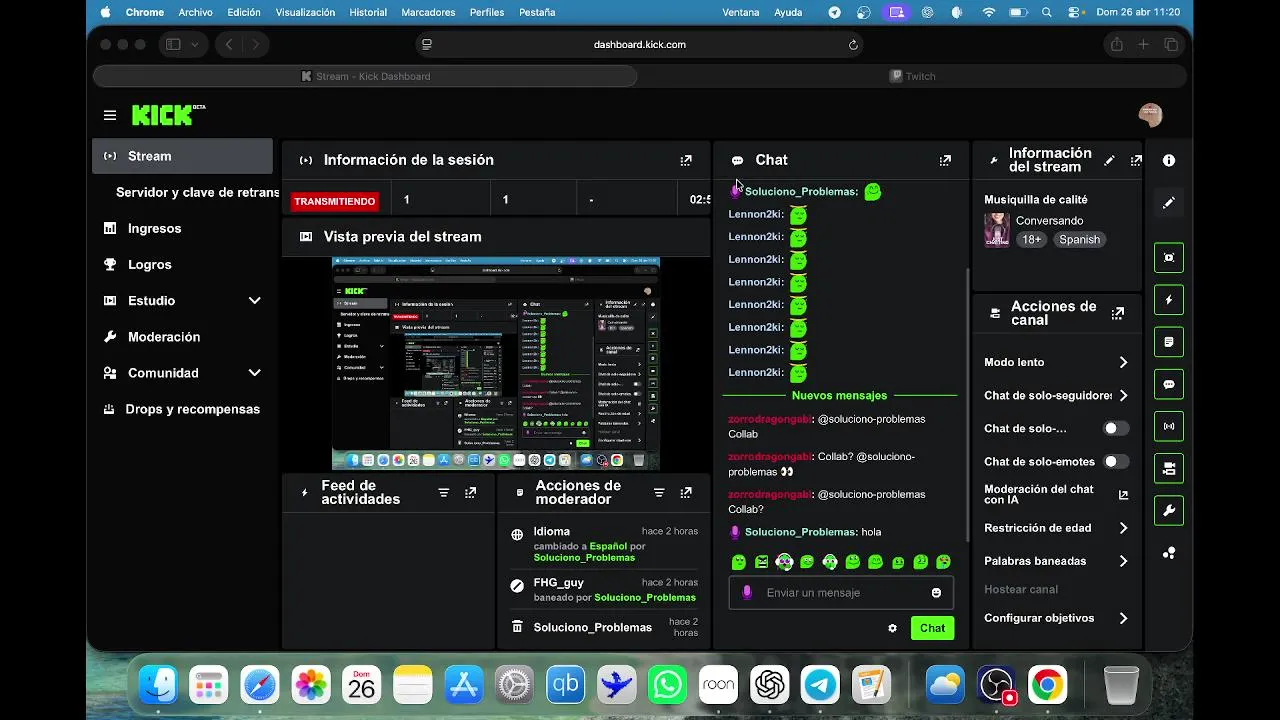Toggle the channel actions icon in the right sidebar
Viewport: 1280px width, 720px height.
point(1169,468)
